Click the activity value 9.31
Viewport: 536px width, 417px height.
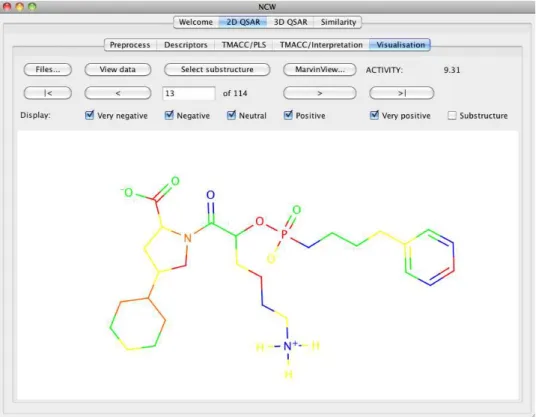tap(452, 70)
